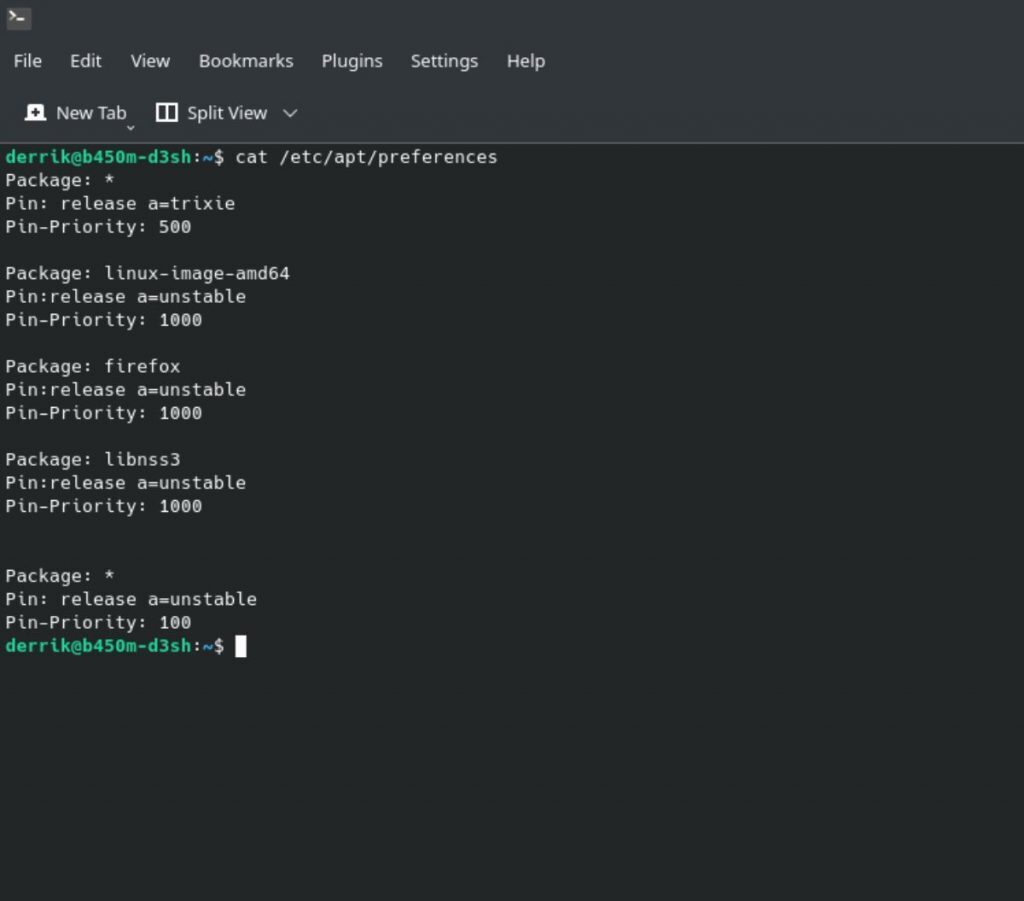Click the Split View icon
This screenshot has width=1024, height=901.
click(167, 112)
